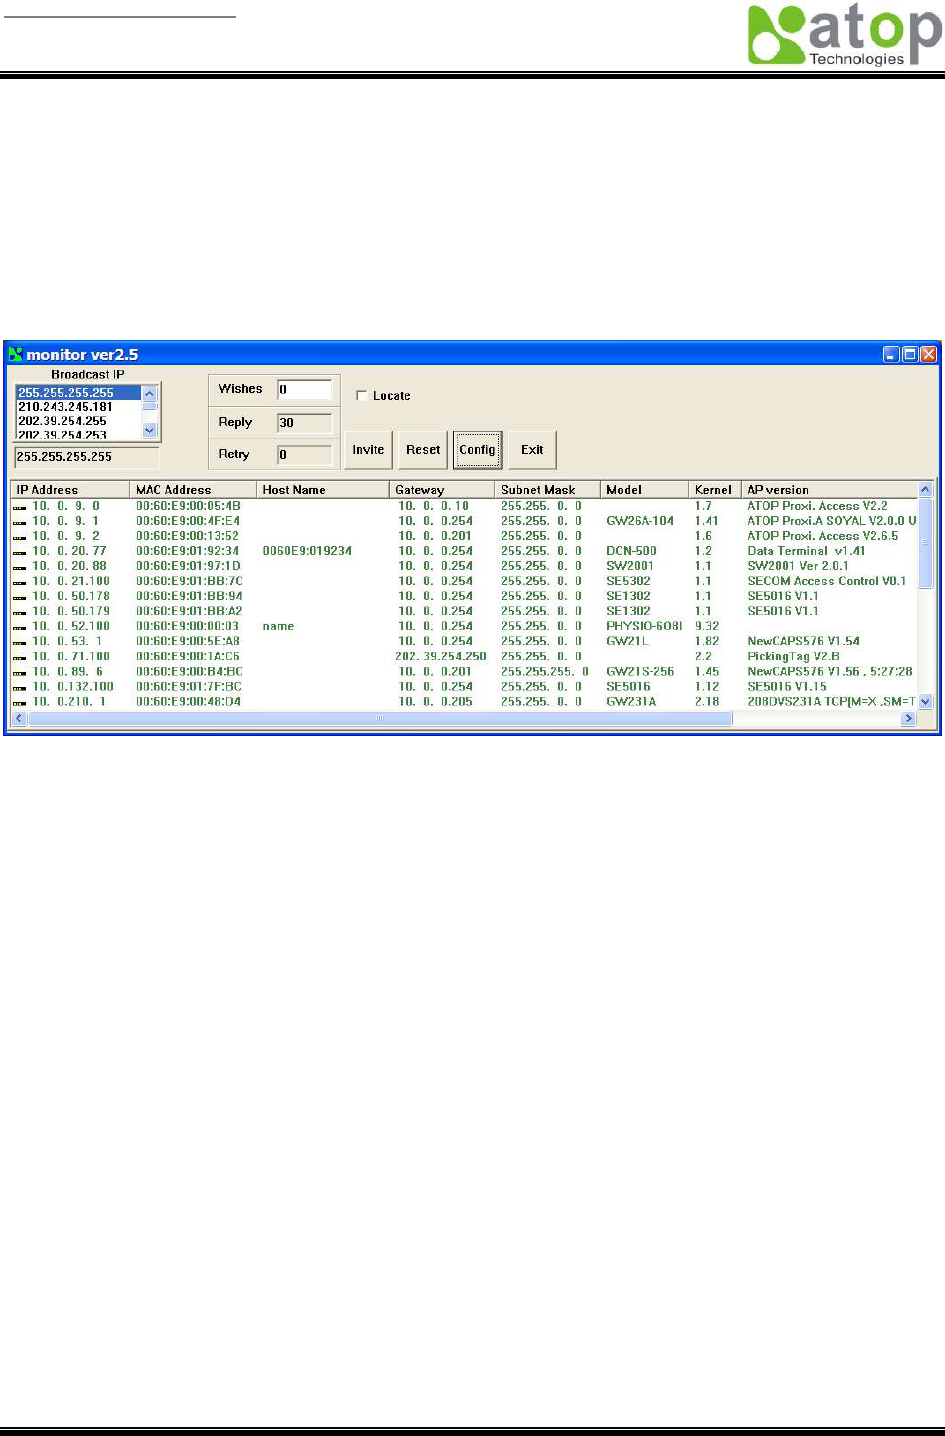Select host name 0060E9:019234
945x1436 pixels.
307,551
